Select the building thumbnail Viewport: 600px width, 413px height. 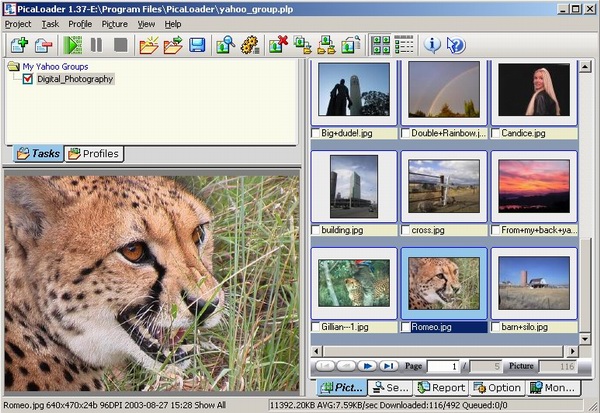click(354, 186)
